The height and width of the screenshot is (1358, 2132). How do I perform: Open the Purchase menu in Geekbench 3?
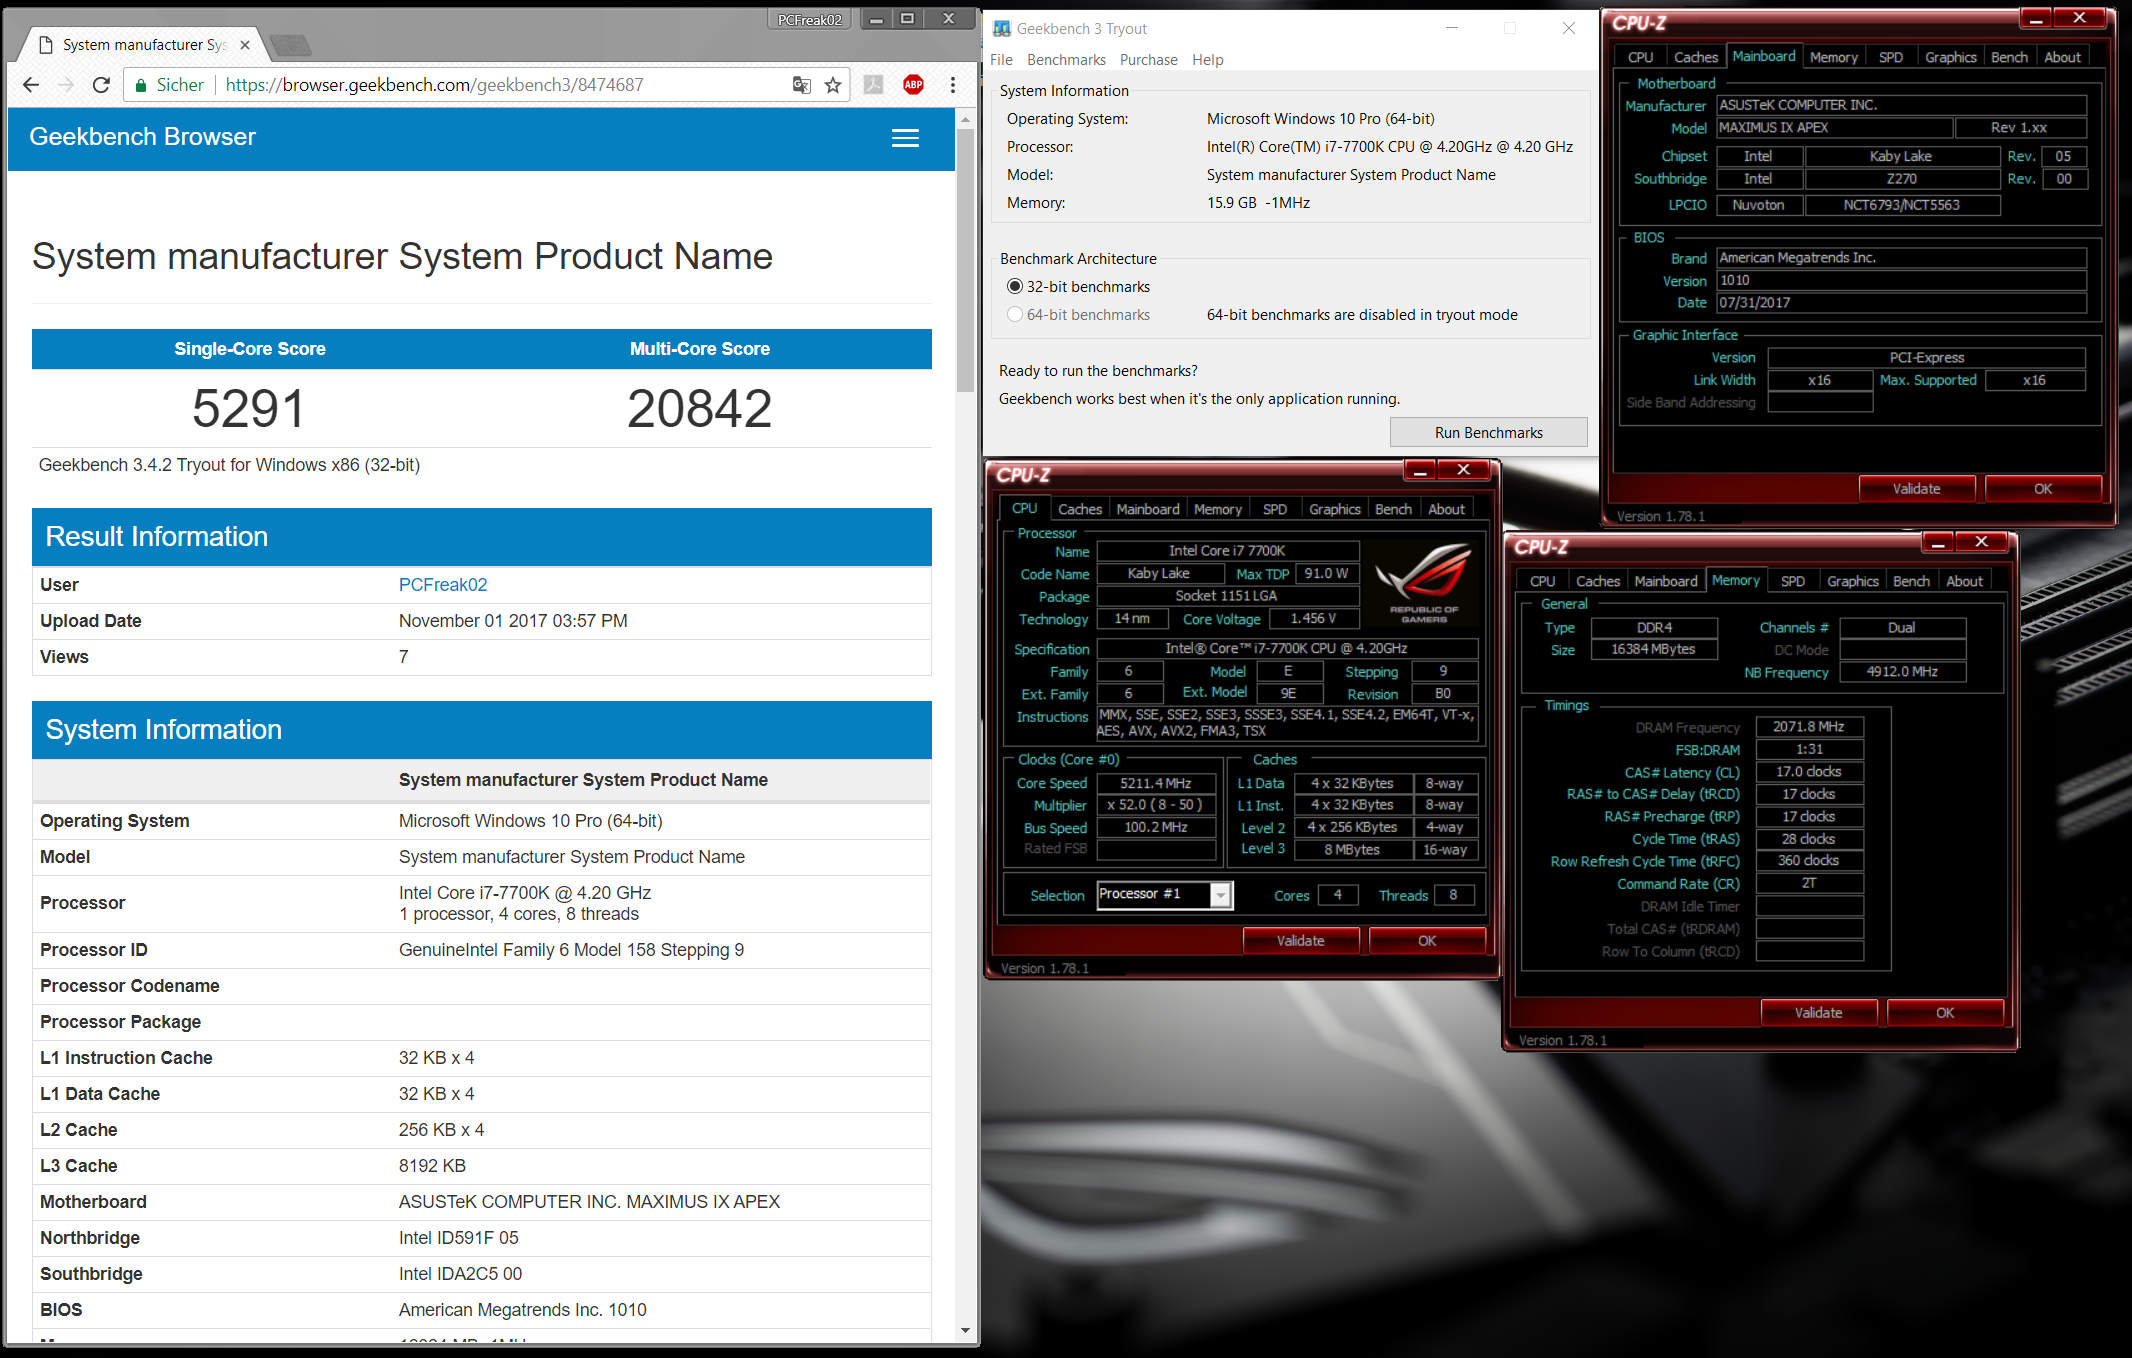(x=1148, y=60)
